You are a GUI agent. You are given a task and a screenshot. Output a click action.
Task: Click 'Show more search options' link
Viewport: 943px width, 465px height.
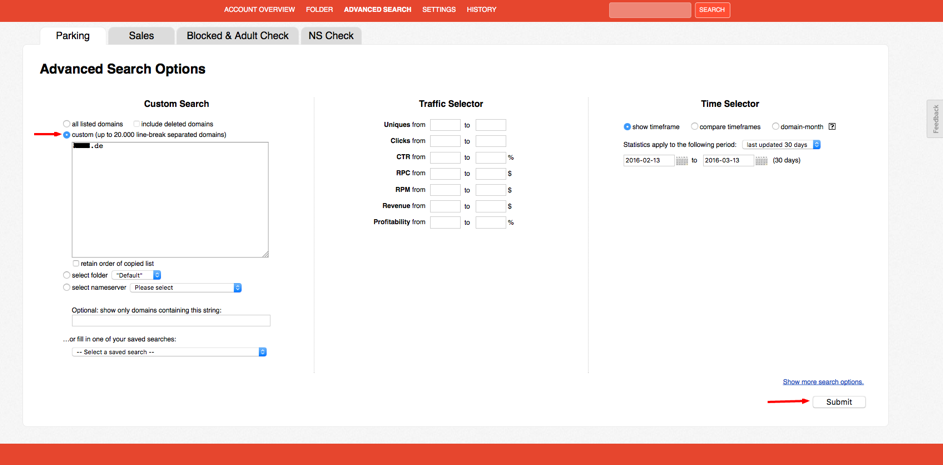(822, 382)
